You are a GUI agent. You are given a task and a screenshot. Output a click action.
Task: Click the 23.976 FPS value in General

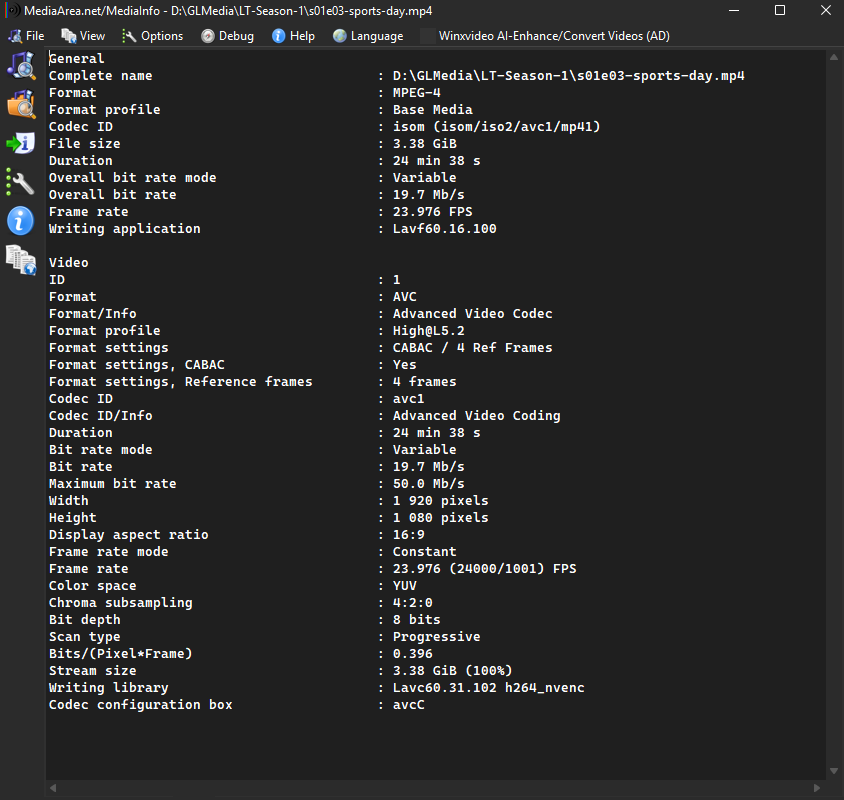pos(433,212)
